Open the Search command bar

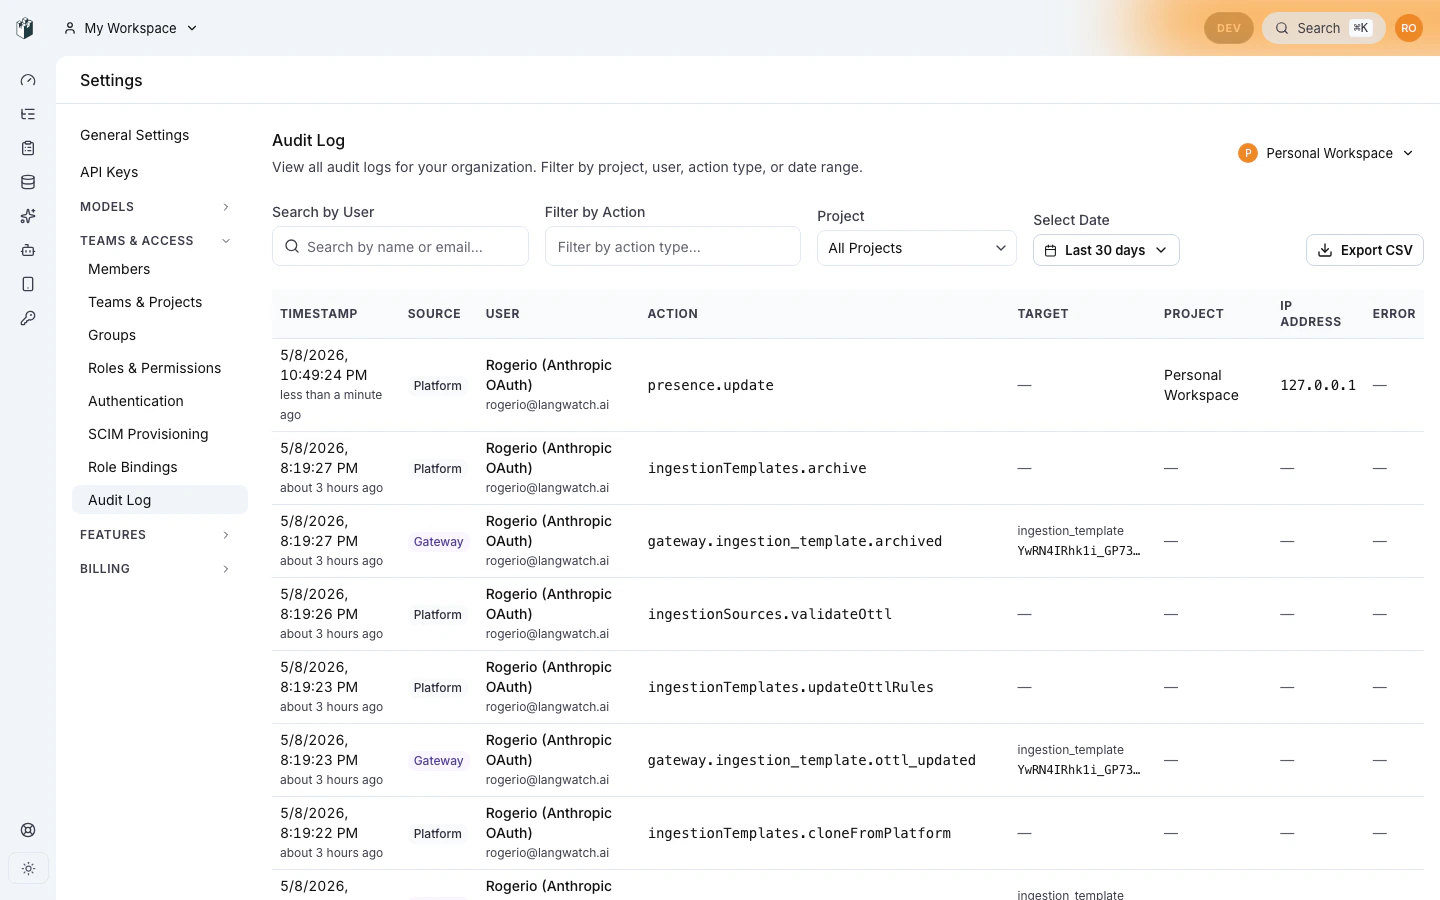coord(1324,28)
